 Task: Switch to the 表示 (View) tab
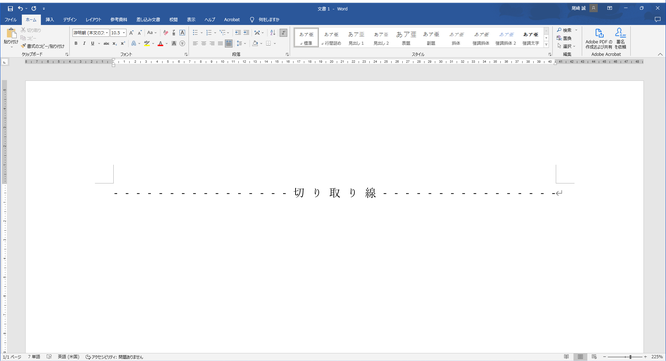tap(191, 20)
